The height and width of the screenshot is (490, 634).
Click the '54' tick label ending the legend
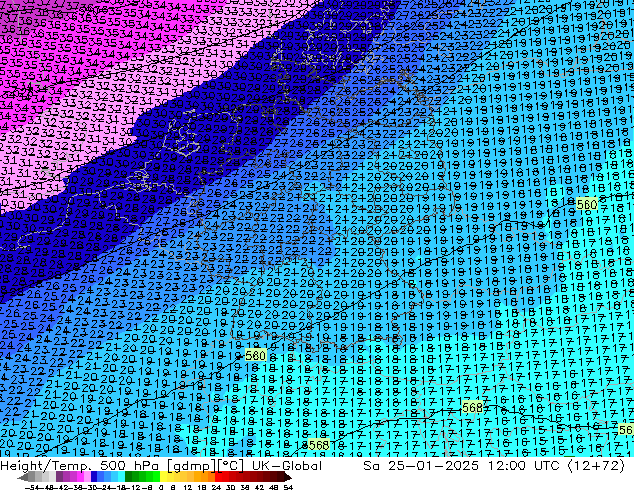(287, 487)
